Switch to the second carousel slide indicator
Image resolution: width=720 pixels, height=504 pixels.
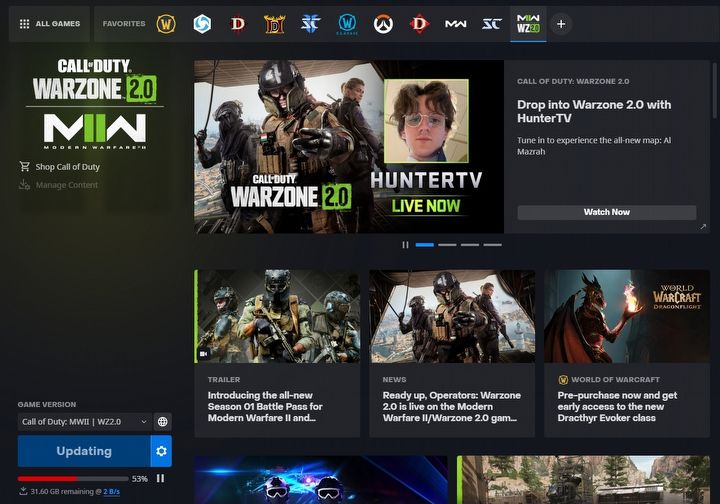pos(447,244)
